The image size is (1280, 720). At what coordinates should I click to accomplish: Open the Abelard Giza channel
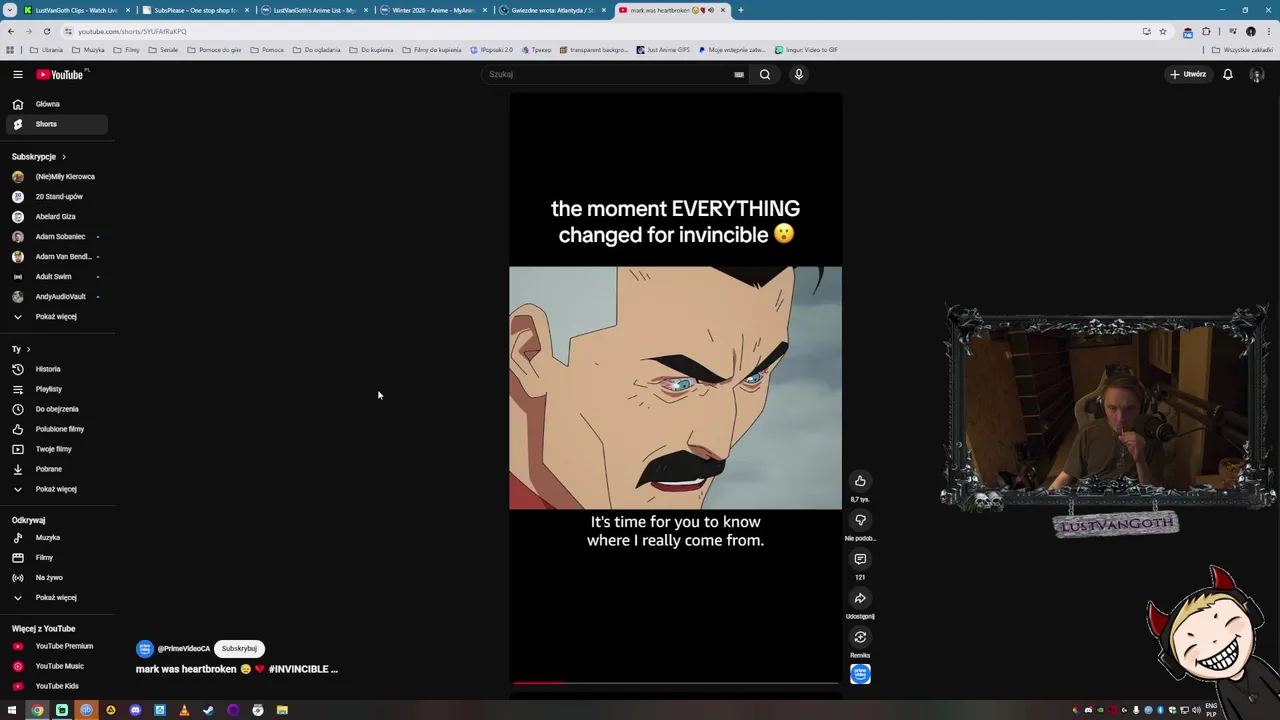[x=55, y=217]
